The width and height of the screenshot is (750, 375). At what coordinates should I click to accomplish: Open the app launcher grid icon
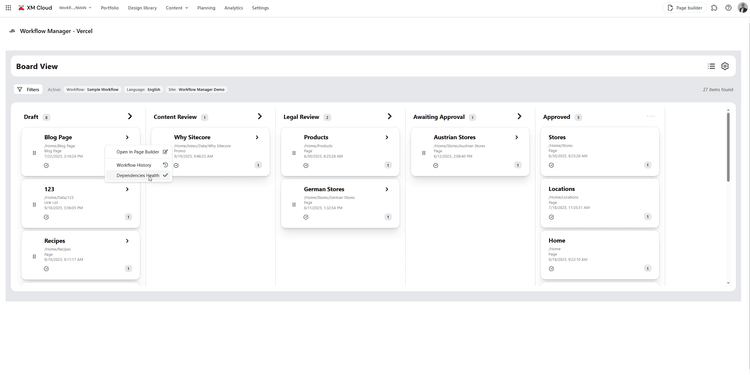point(8,8)
